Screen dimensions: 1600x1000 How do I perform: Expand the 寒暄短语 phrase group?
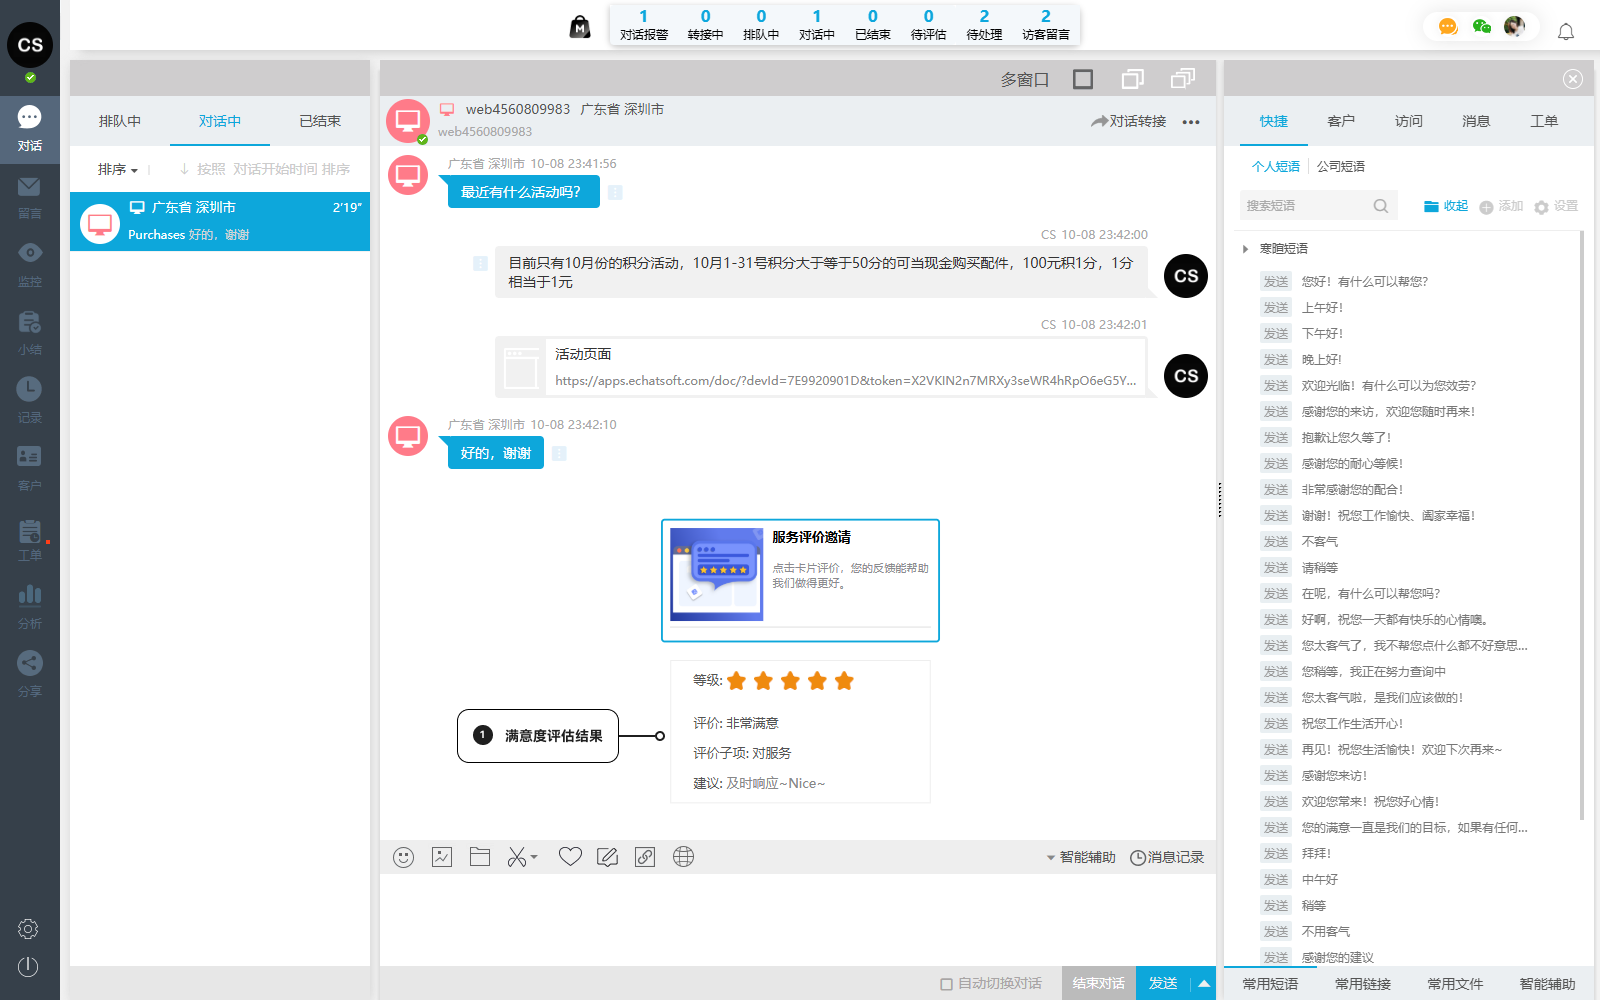(1245, 249)
